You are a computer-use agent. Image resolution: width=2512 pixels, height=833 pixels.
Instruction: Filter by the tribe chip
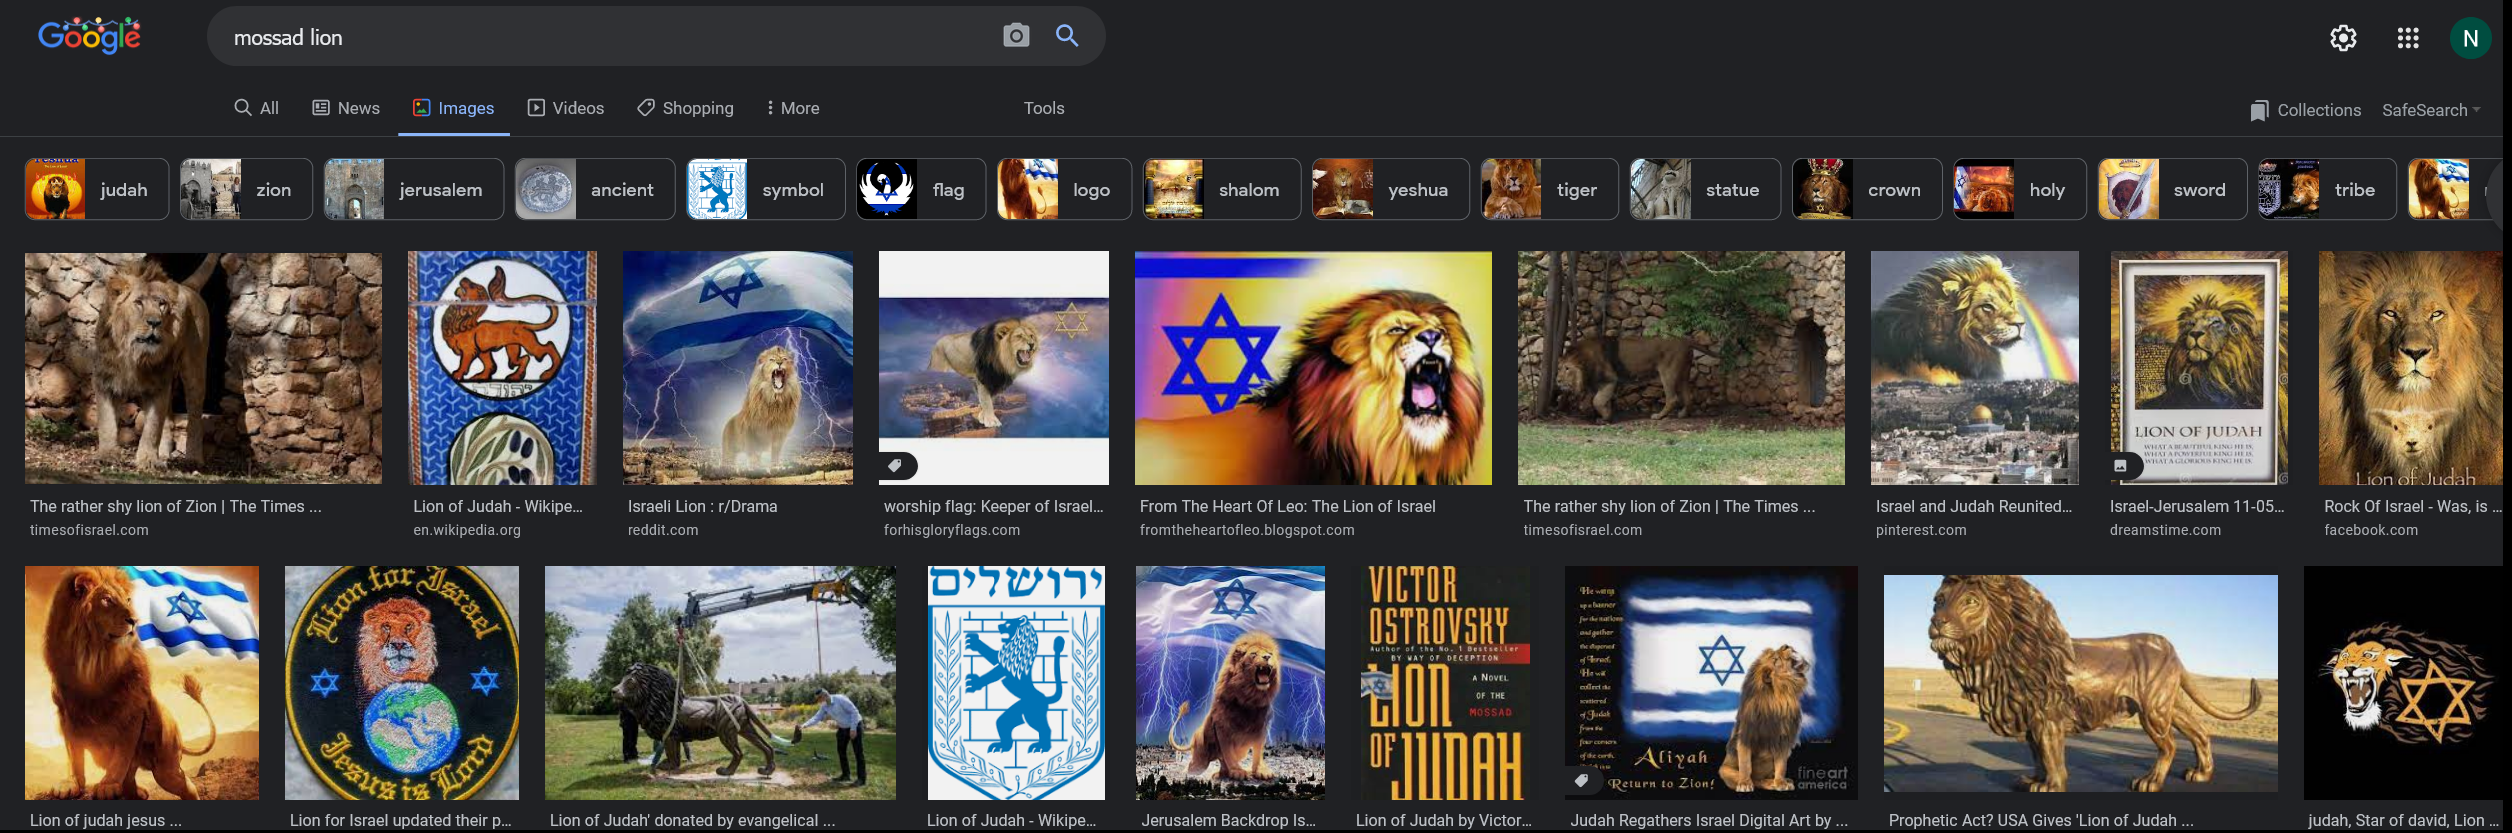tap(2327, 189)
